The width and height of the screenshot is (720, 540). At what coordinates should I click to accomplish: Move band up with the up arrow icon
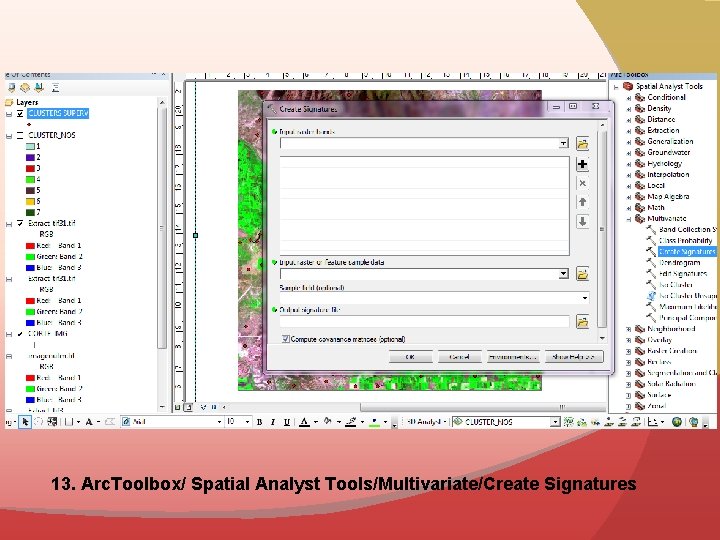click(582, 202)
